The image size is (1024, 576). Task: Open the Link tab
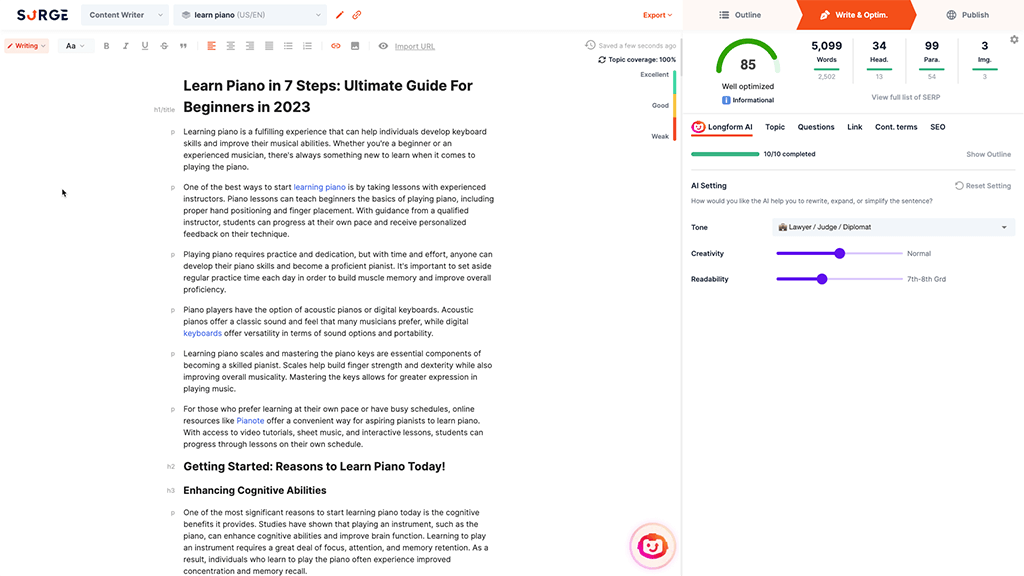(855, 127)
